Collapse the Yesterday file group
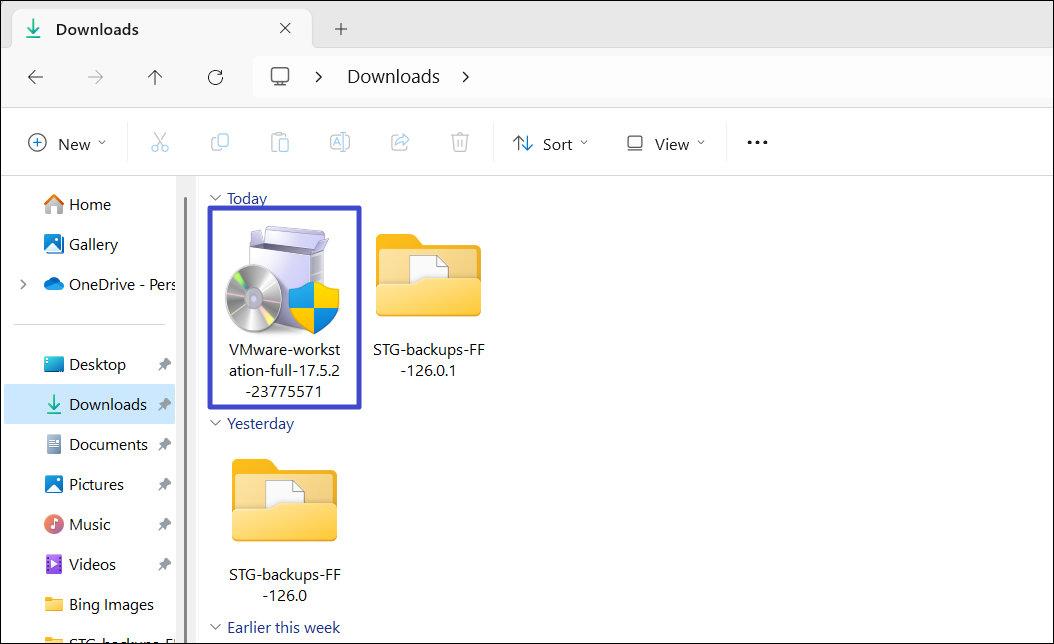The image size is (1054, 644). (x=214, y=424)
